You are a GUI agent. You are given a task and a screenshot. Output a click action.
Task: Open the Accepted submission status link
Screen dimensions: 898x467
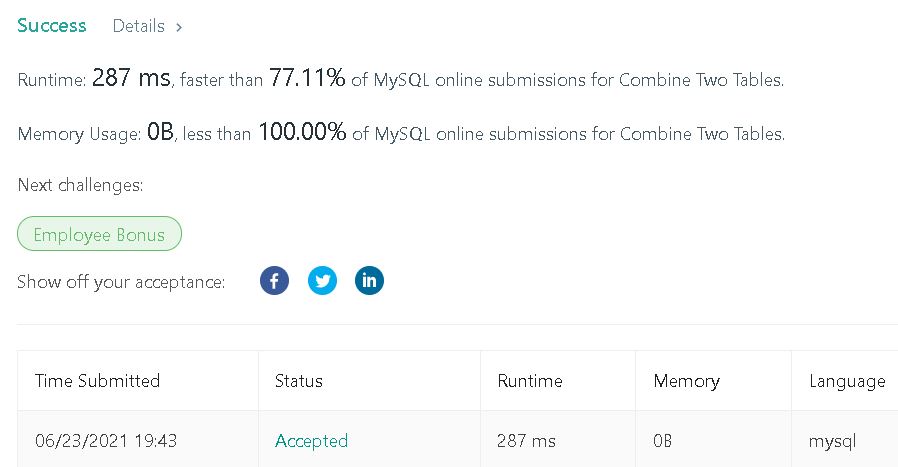311,441
